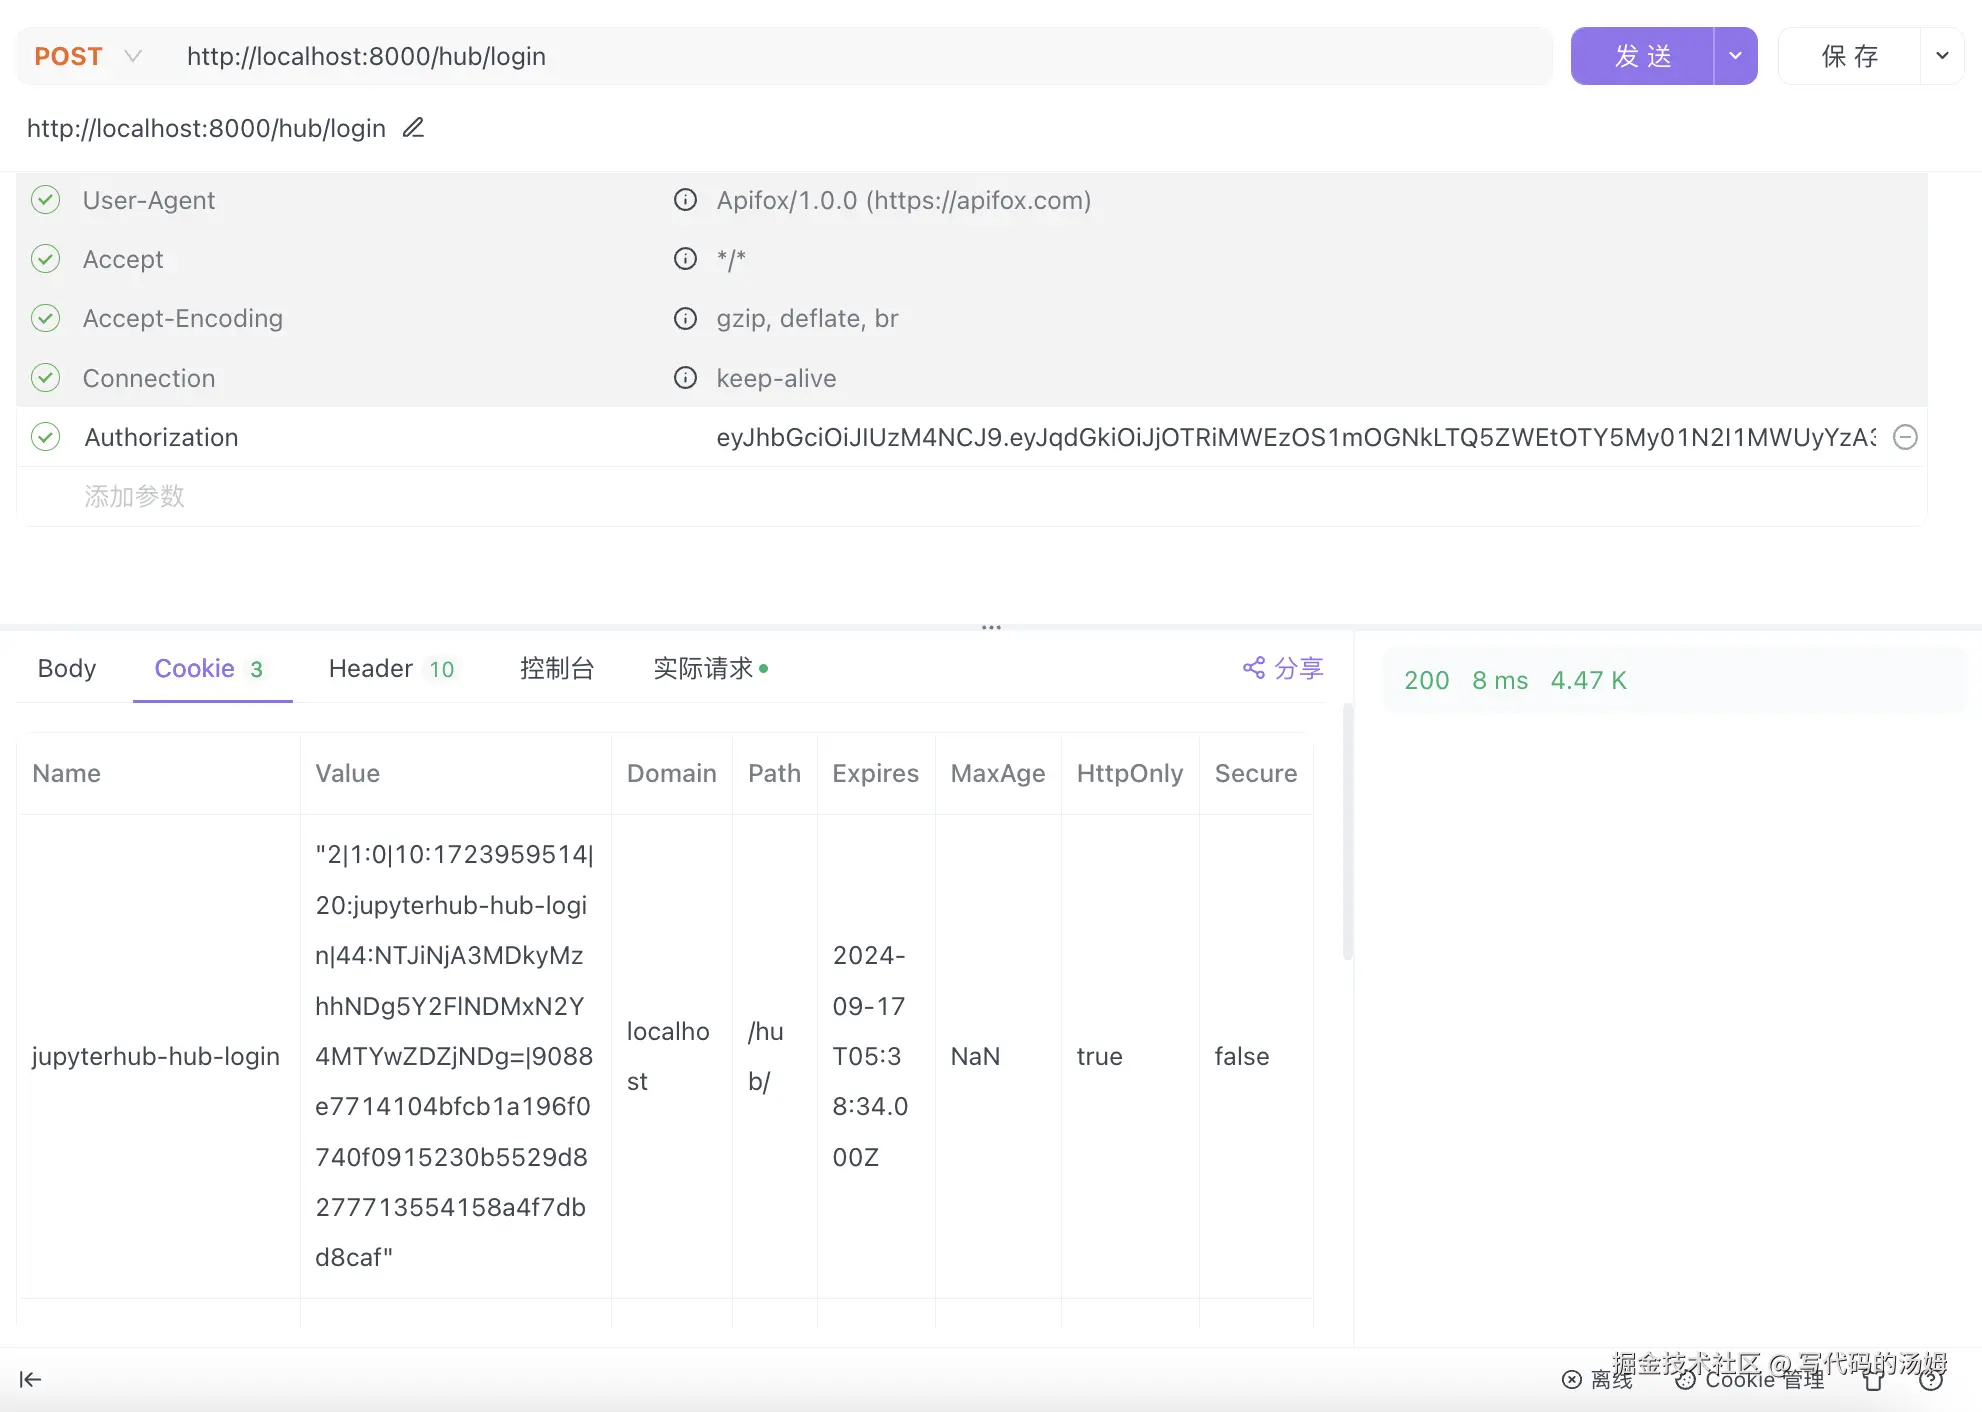
Task: Click the 添加参数 add parameter row
Action: point(134,496)
